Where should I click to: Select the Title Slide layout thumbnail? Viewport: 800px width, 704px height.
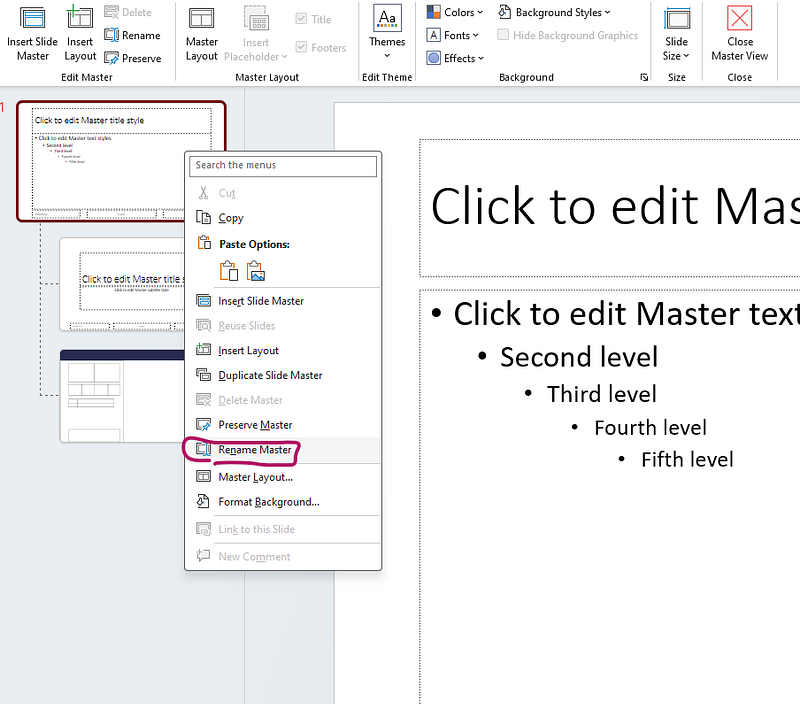point(122,284)
